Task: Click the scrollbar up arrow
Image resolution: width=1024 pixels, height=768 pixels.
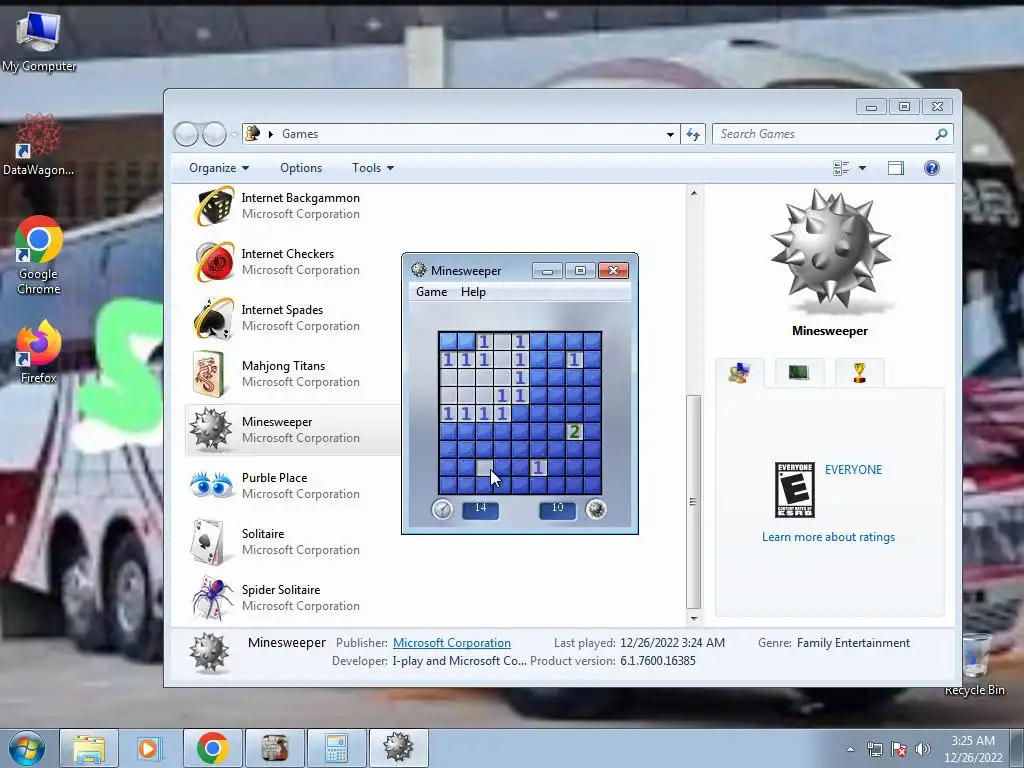Action: click(x=694, y=193)
